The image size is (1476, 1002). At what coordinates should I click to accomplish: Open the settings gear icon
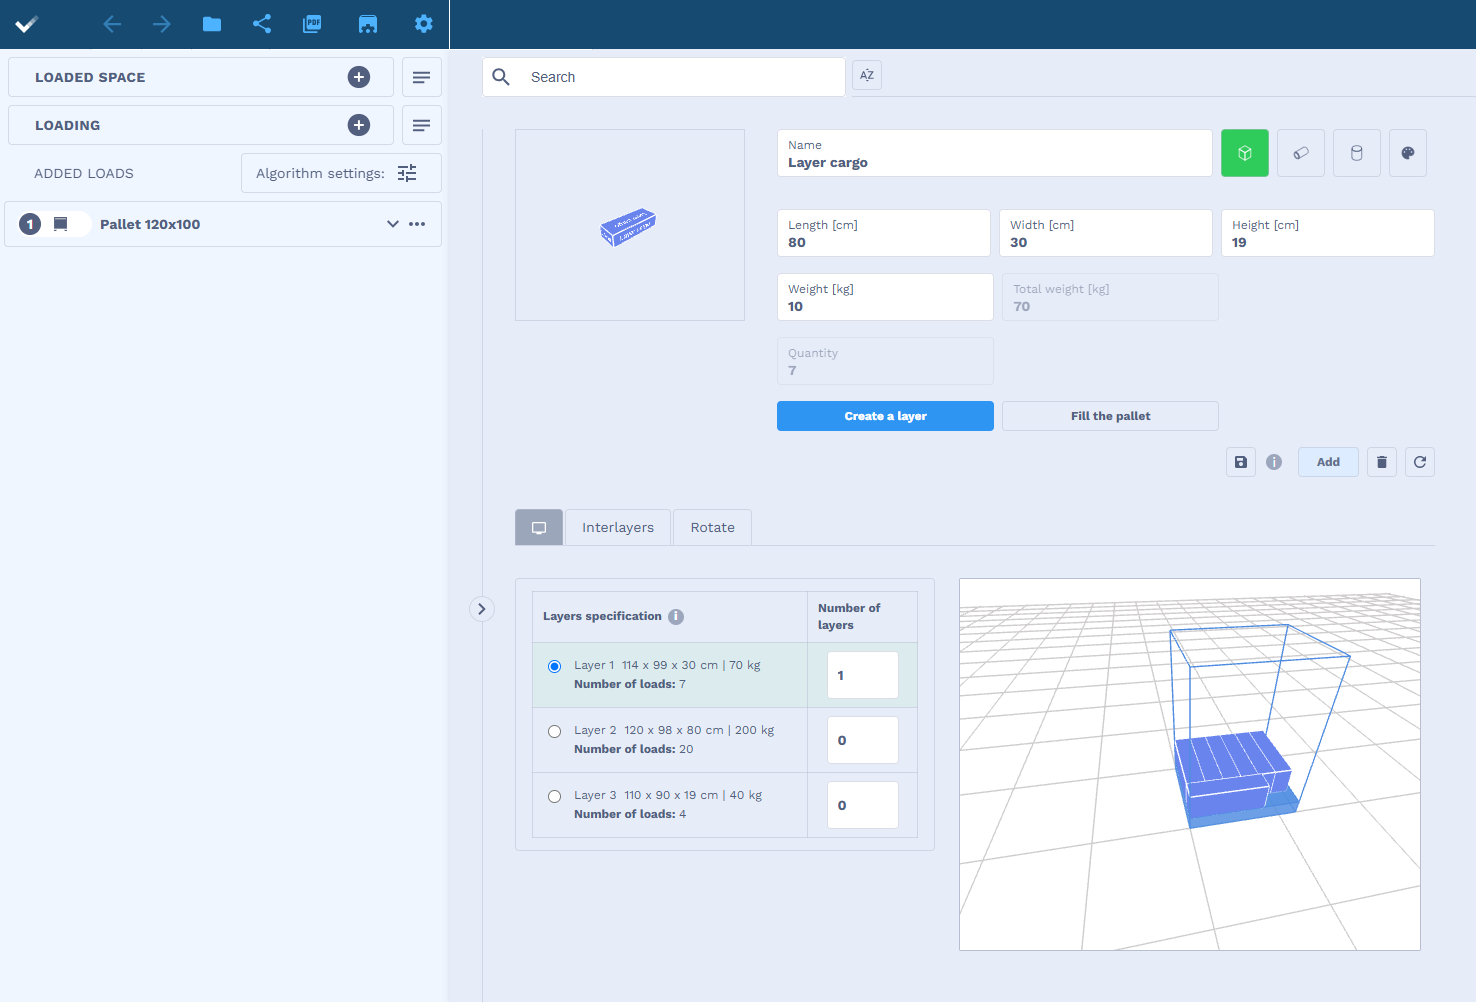pos(424,24)
